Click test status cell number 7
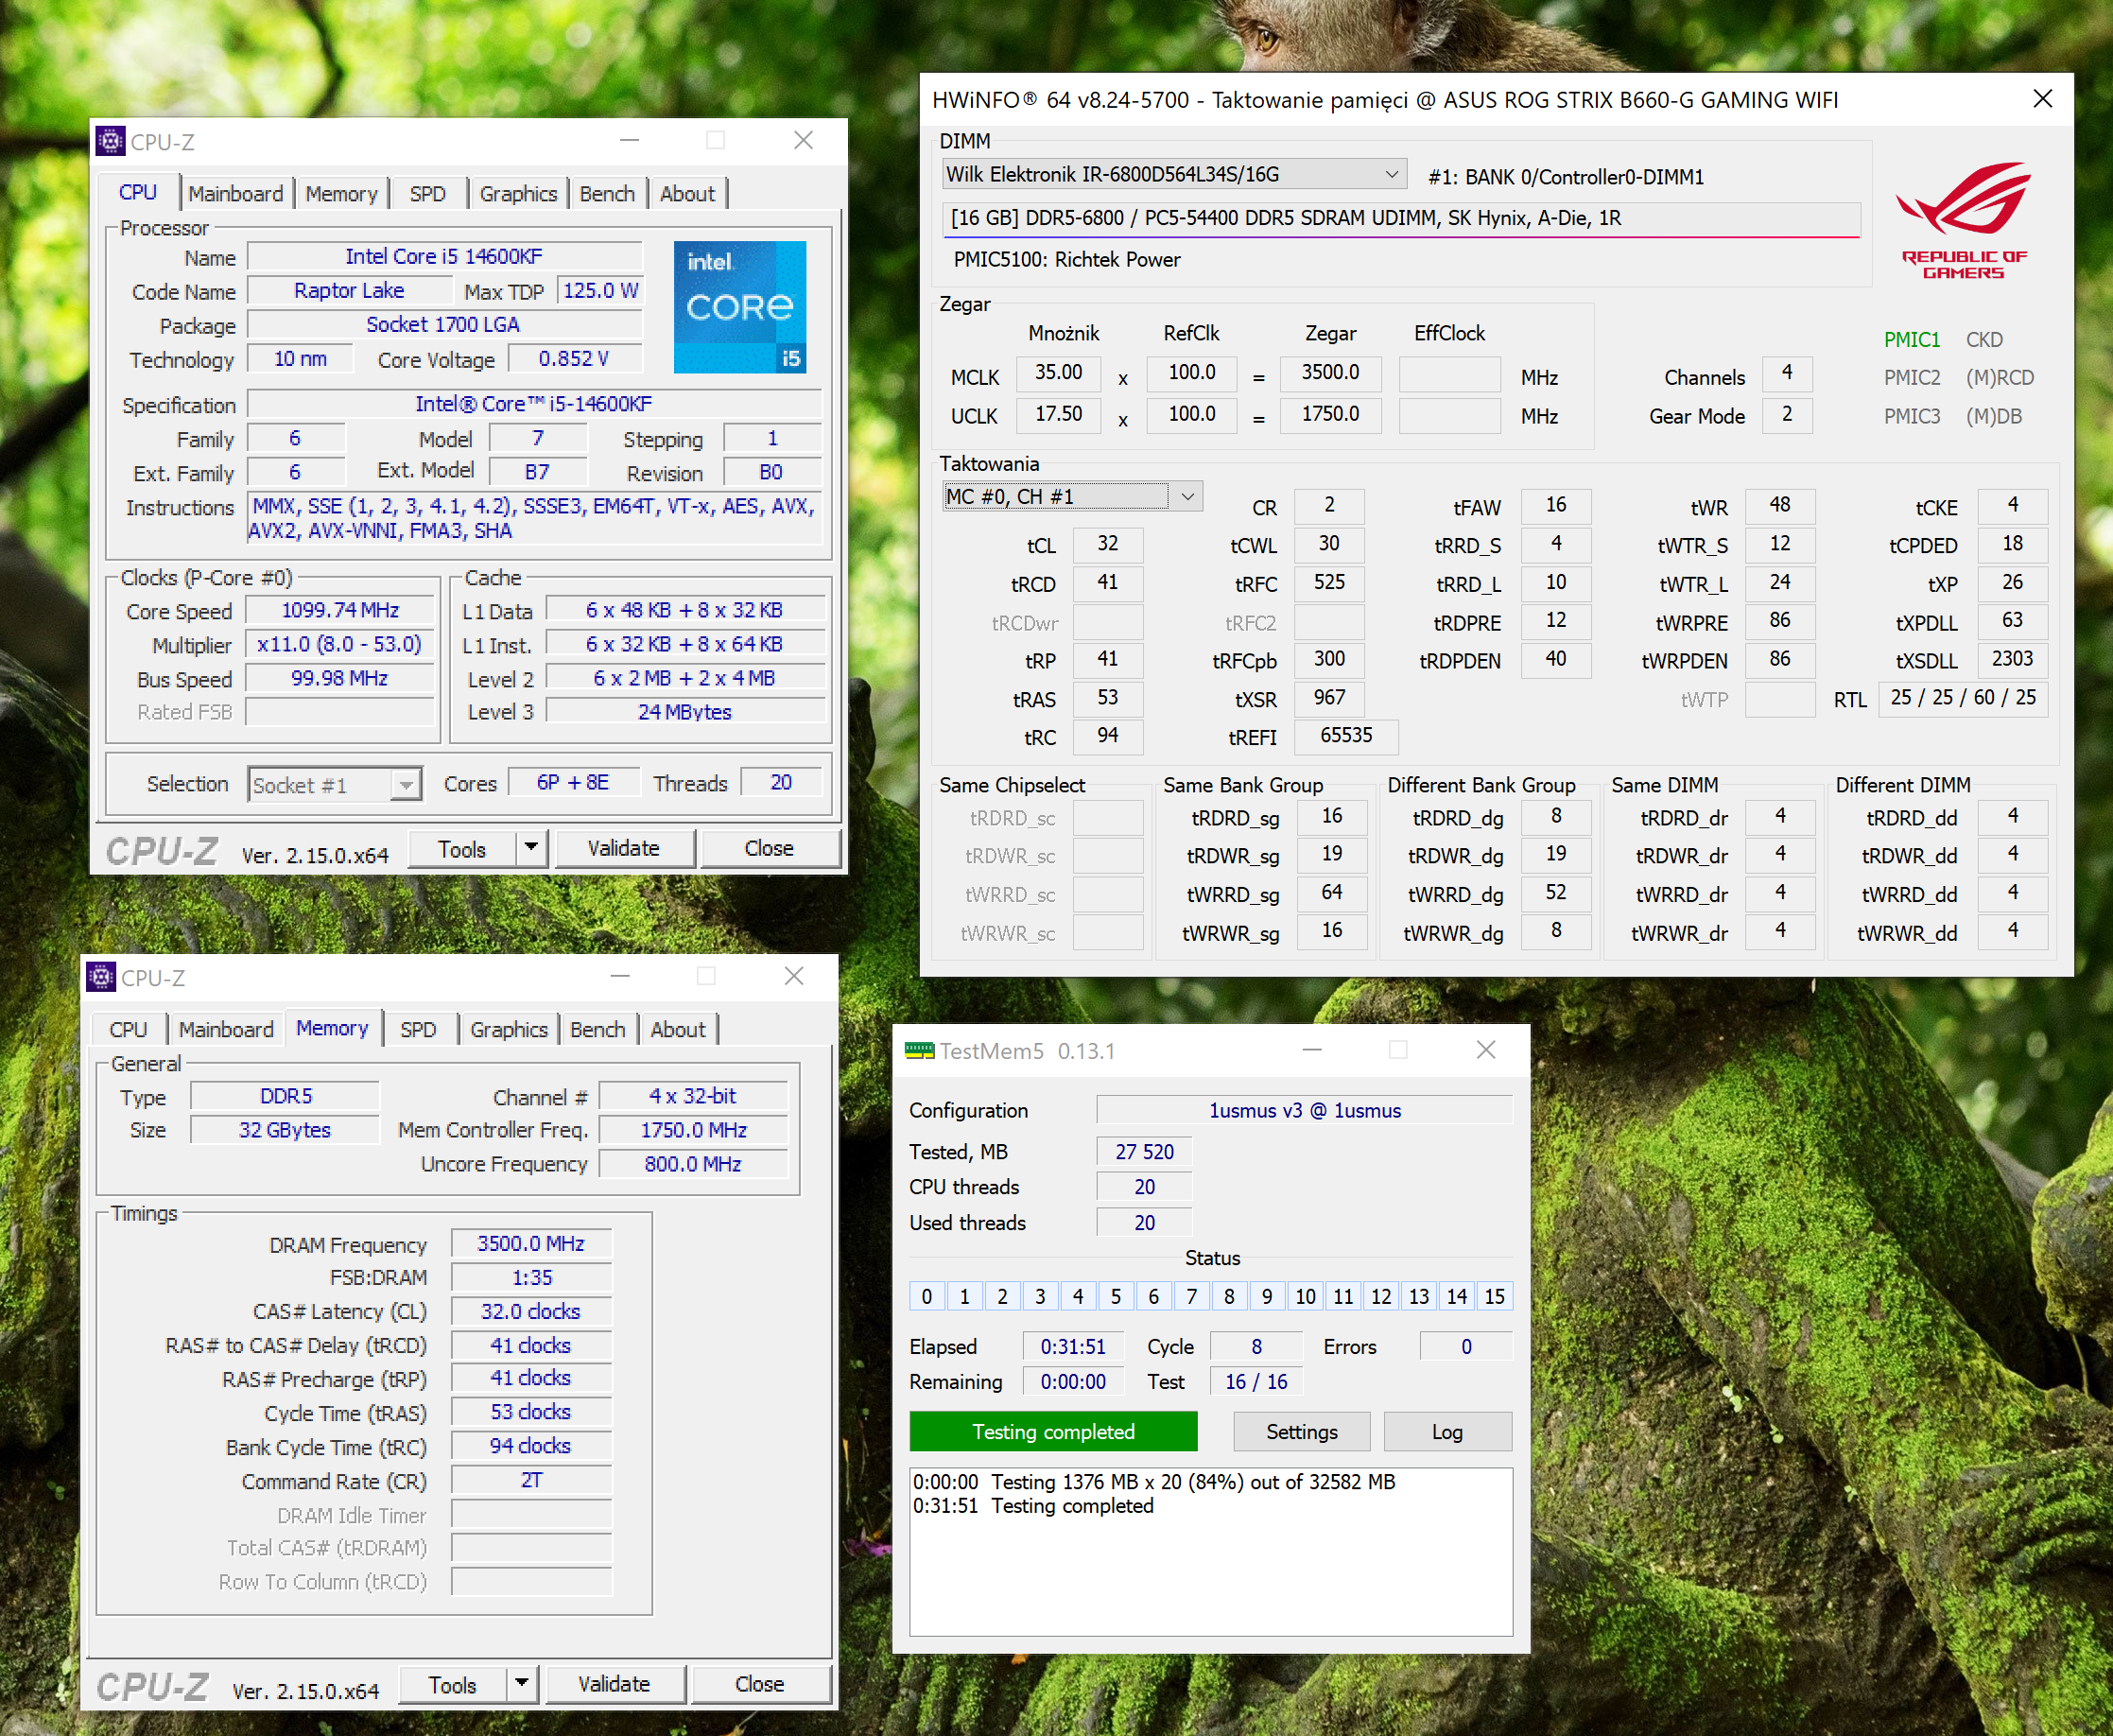2113x1736 pixels. point(1191,1296)
